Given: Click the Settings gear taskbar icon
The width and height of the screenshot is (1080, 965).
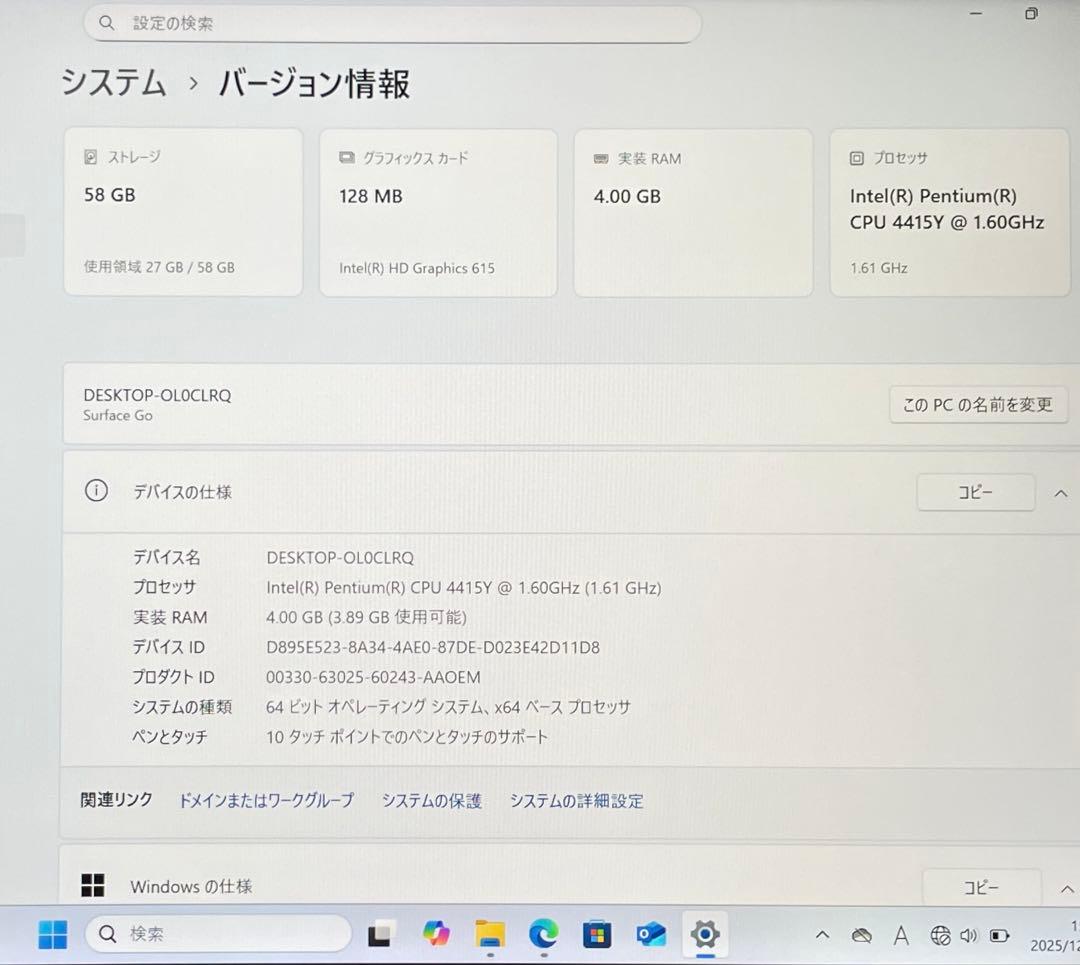Looking at the screenshot, I should pyautogui.click(x=705, y=935).
